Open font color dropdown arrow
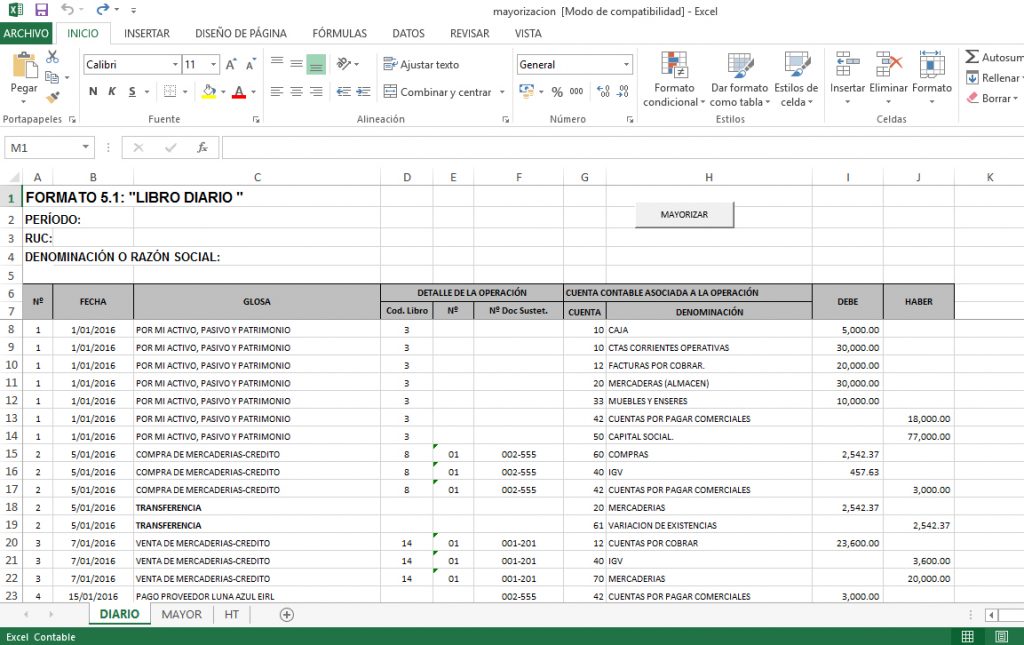1024x645 pixels. [253, 92]
